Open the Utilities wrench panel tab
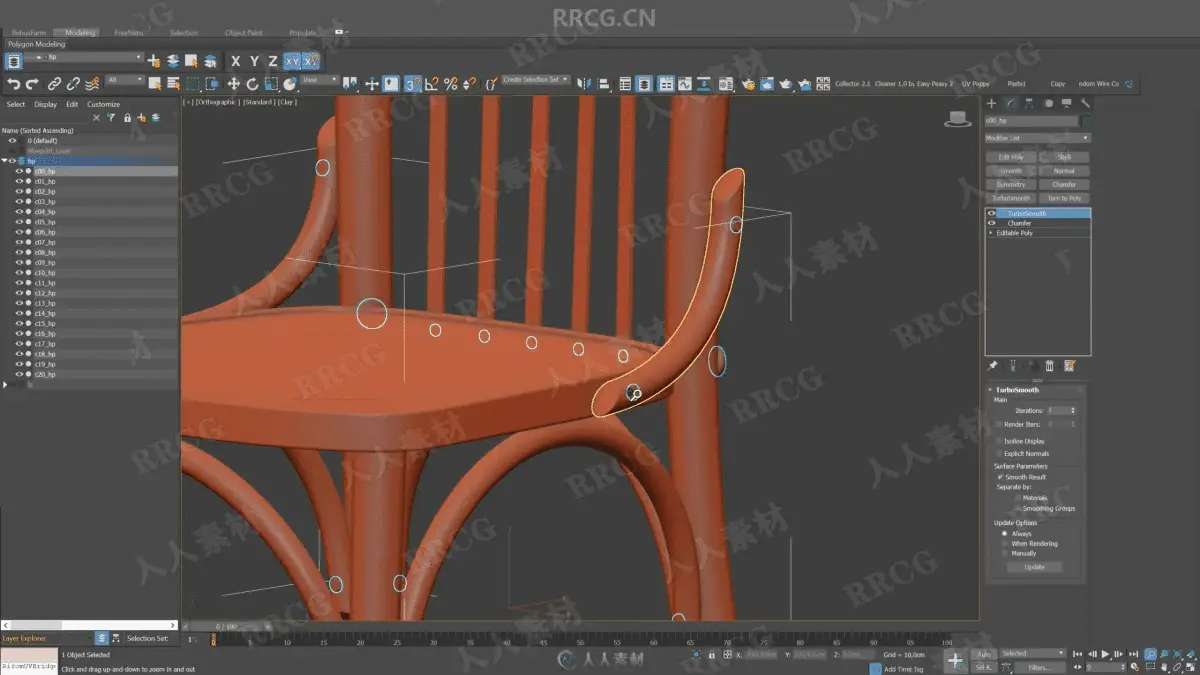Image resolution: width=1200 pixels, height=675 pixels. tap(1085, 103)
